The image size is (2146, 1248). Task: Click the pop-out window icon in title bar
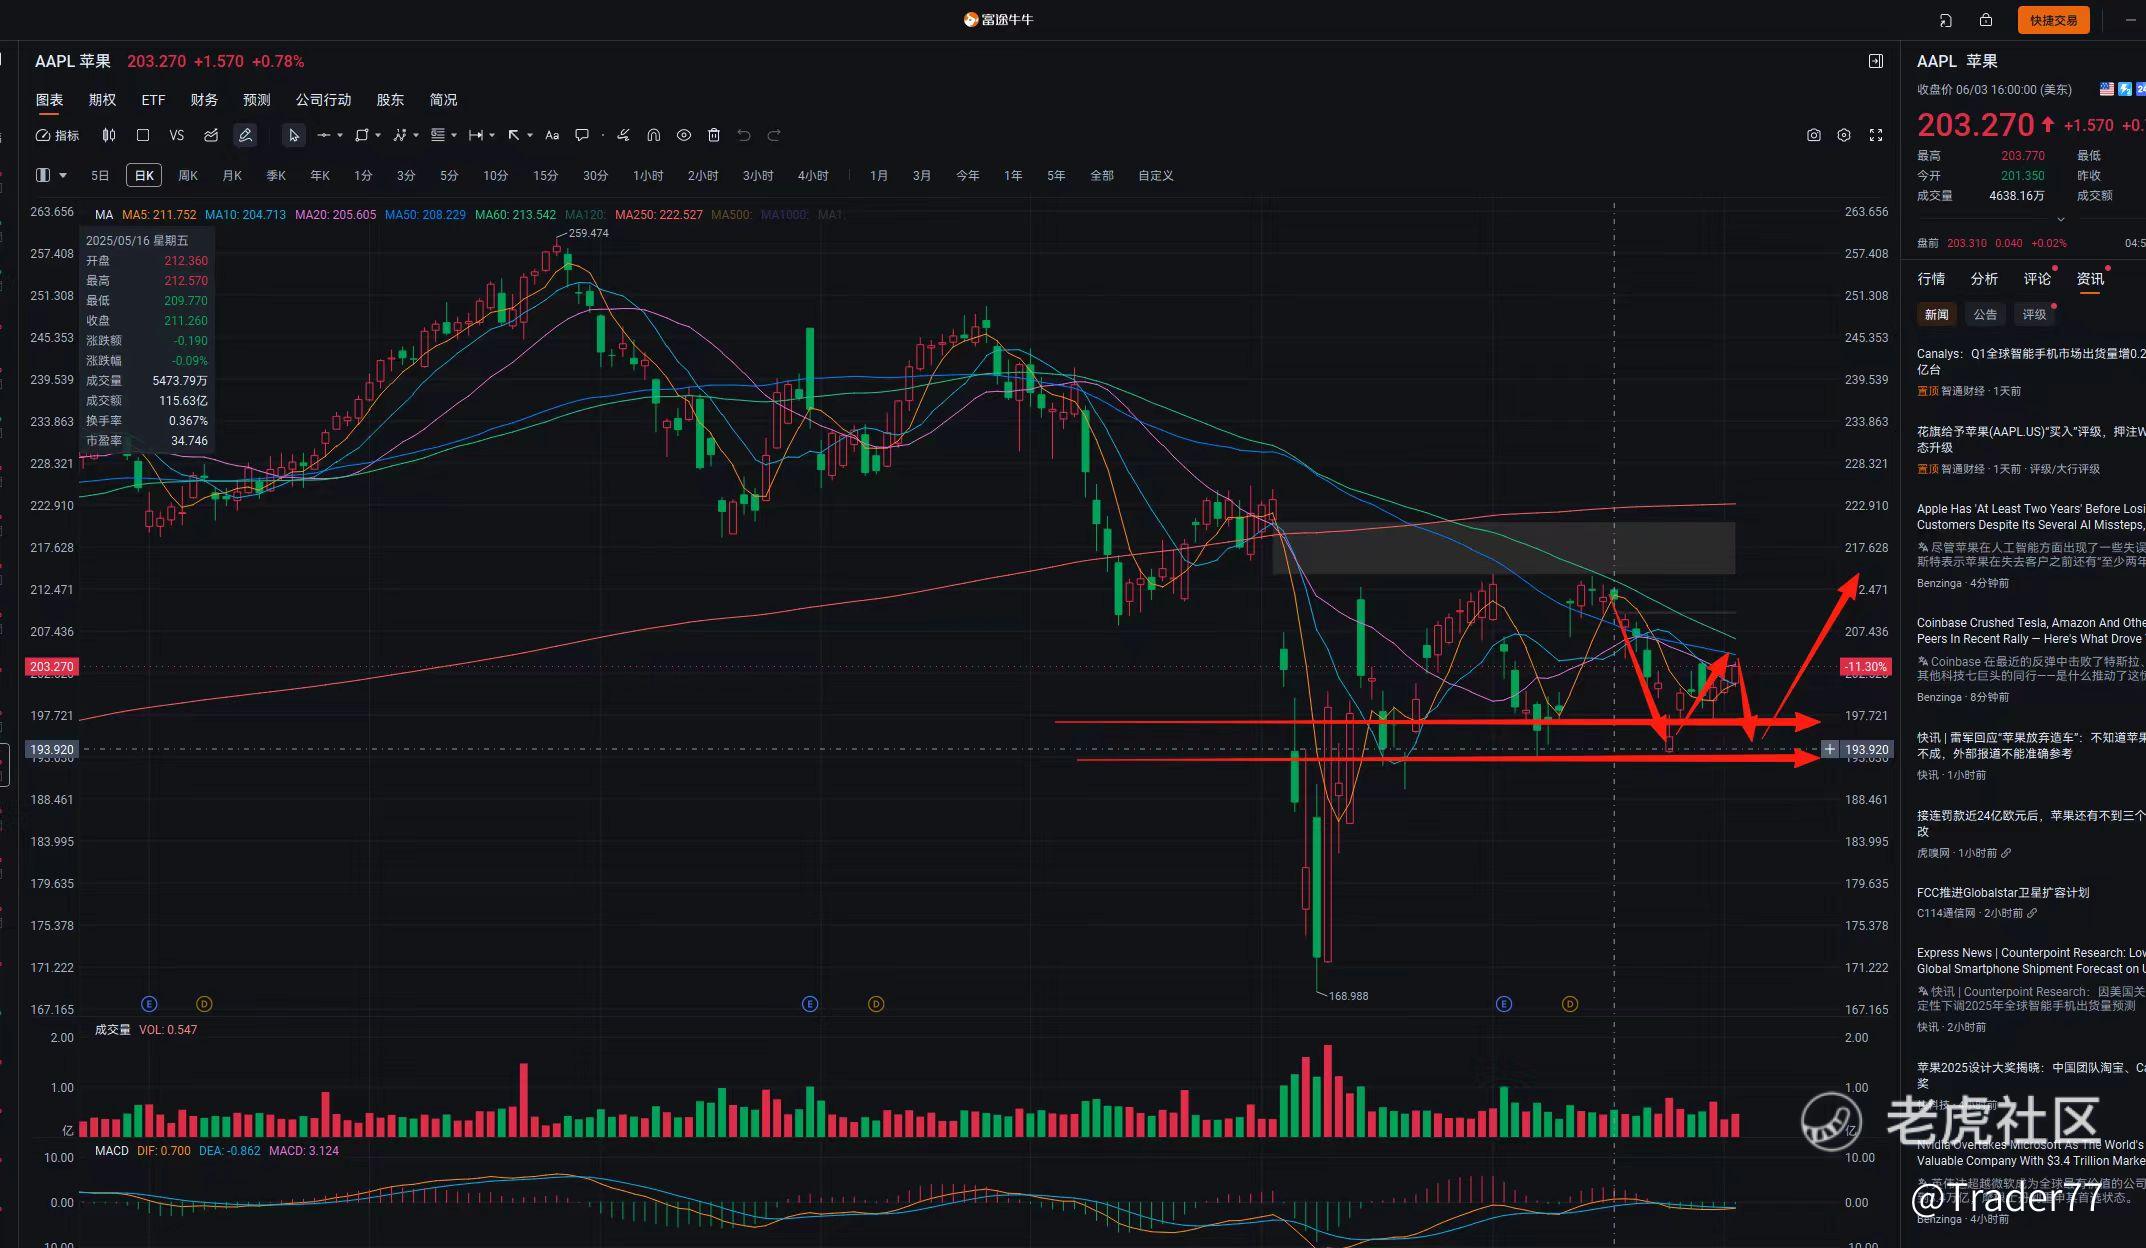[x=1946, y=20]
